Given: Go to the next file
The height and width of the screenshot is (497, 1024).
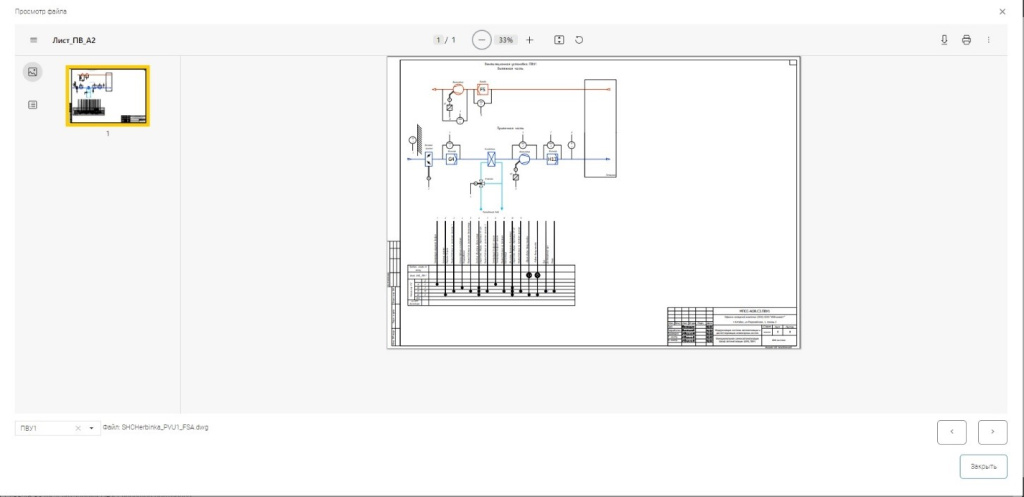Looking at the screenshot, I should (992, 431).
